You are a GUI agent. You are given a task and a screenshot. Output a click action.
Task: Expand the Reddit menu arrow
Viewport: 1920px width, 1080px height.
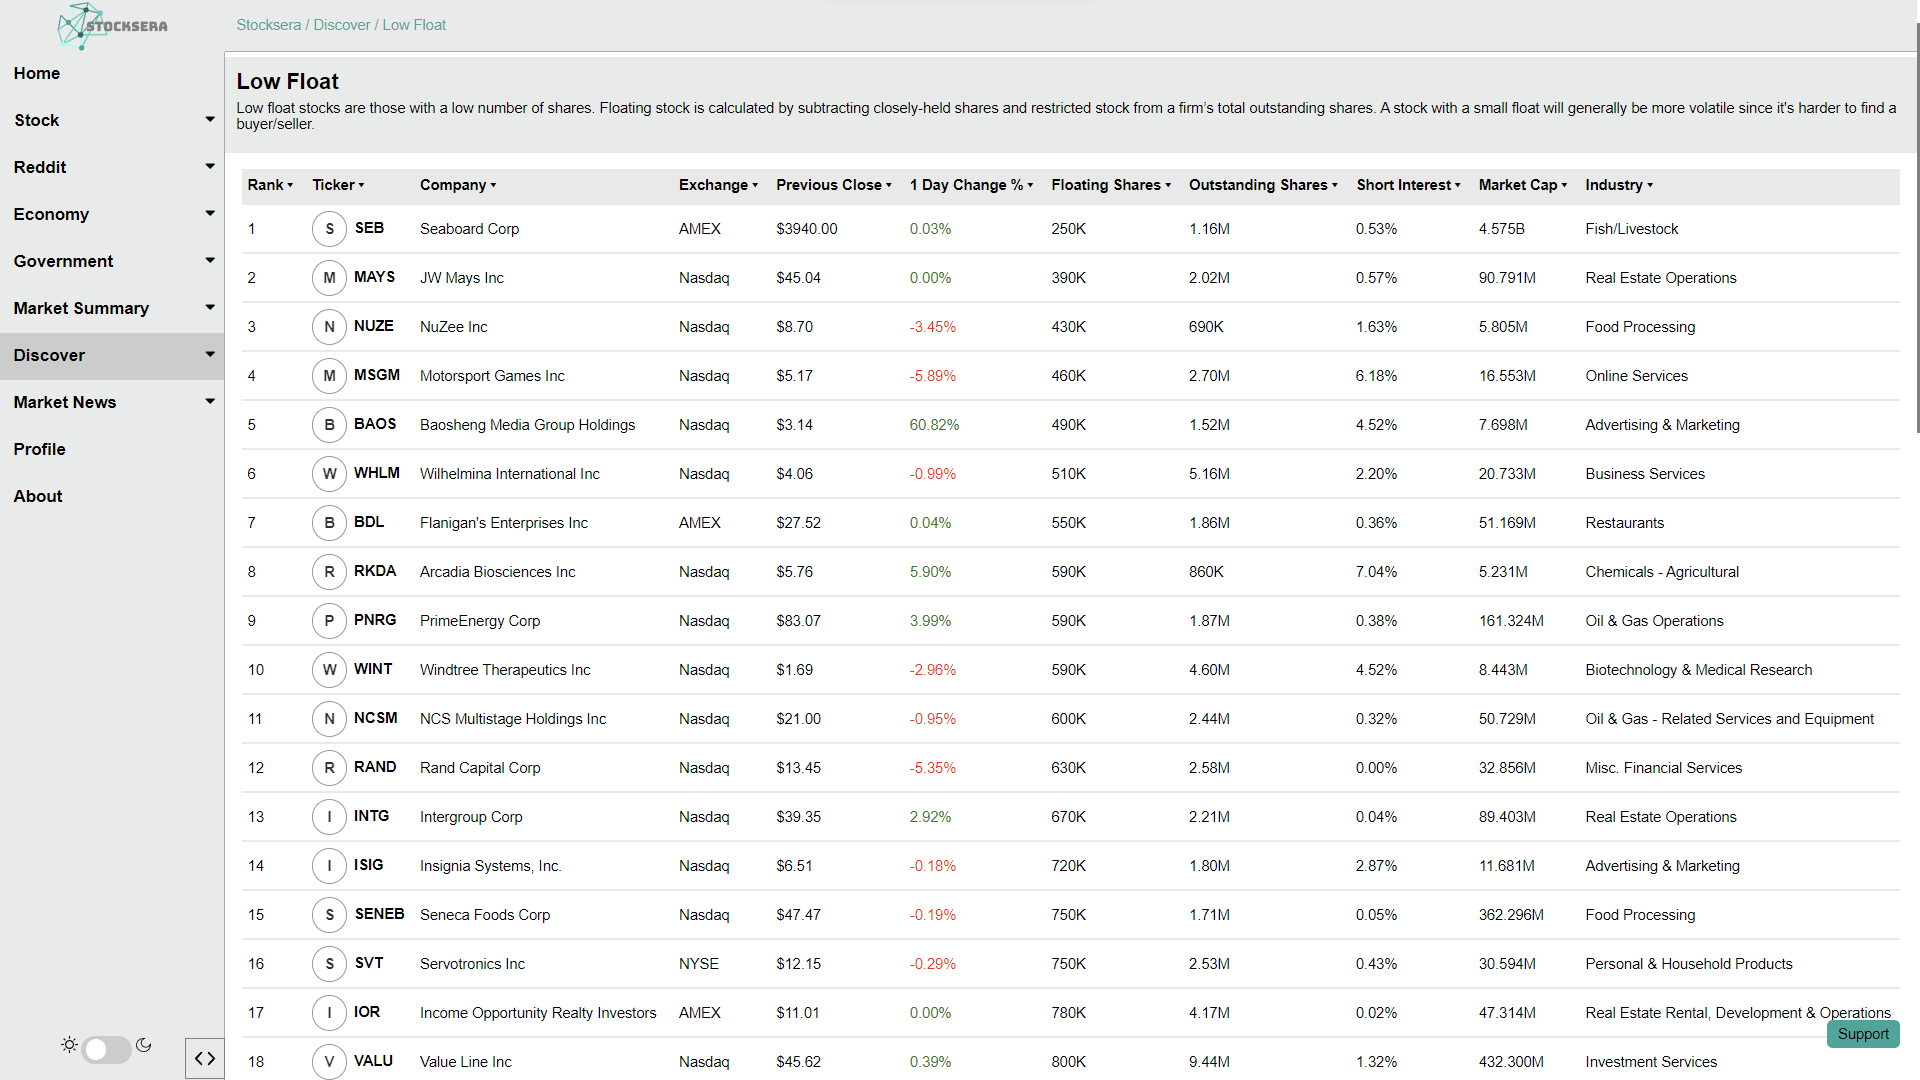[x=210, y=166]
